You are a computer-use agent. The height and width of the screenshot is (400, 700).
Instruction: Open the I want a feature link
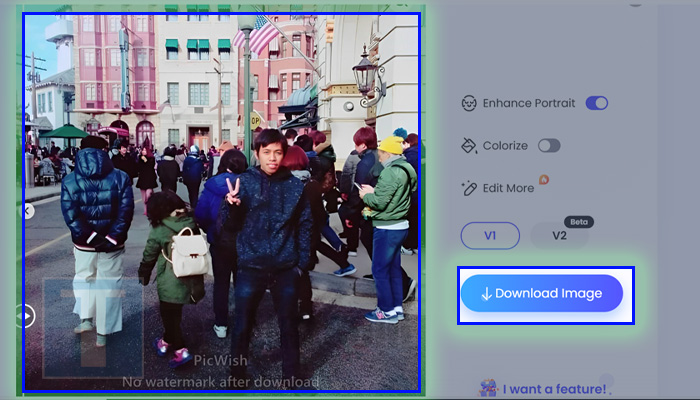[554, 389]
